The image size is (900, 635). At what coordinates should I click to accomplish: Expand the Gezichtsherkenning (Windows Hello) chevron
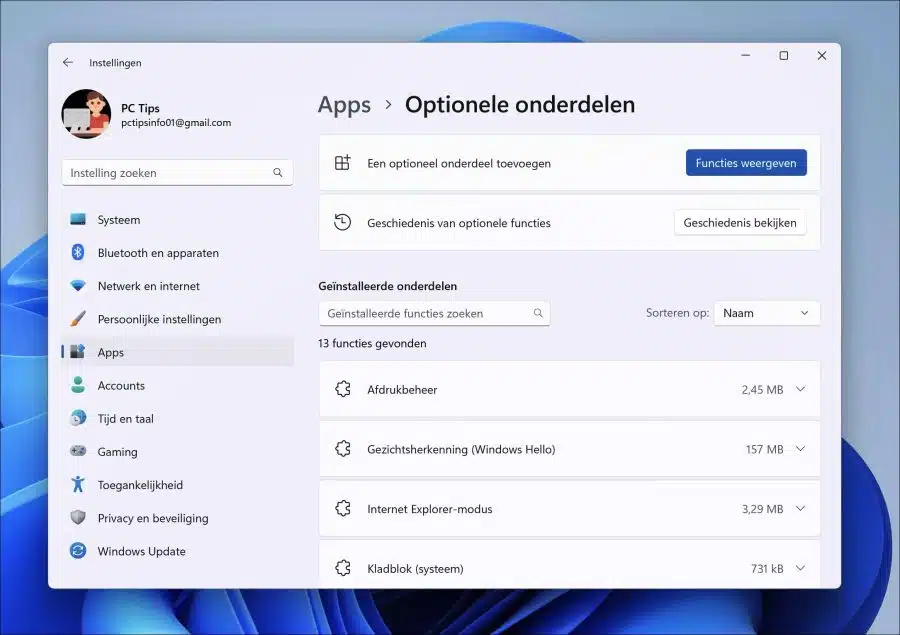[x=801, y=449]
